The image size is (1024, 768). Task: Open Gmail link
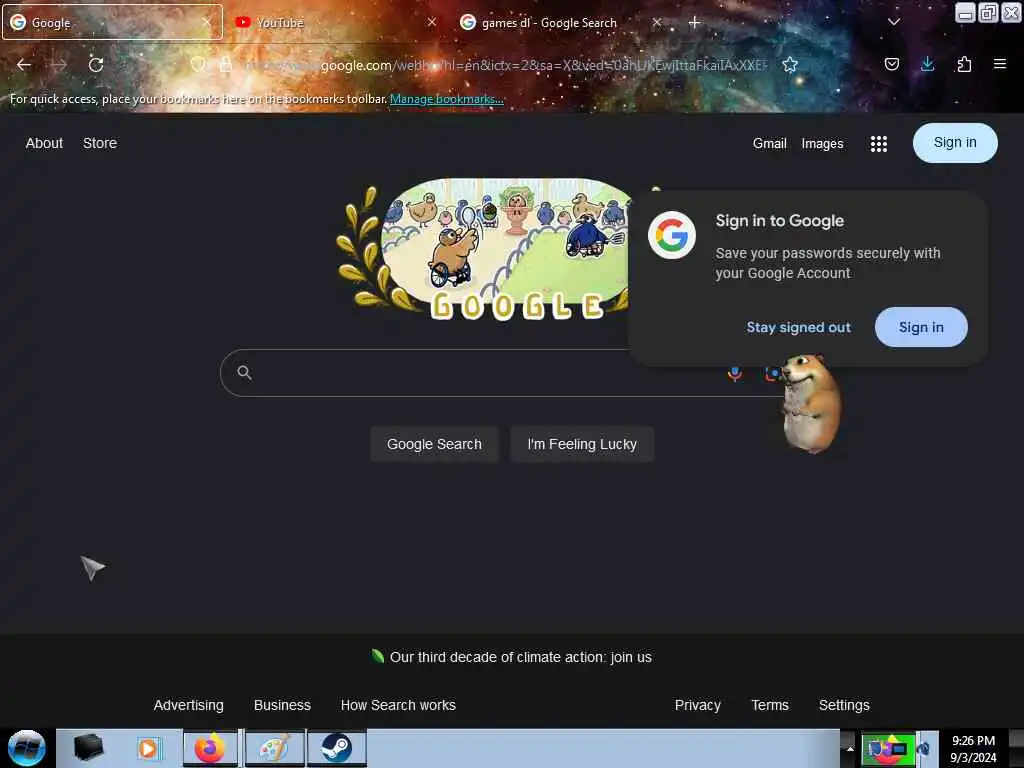click(769, 143)
